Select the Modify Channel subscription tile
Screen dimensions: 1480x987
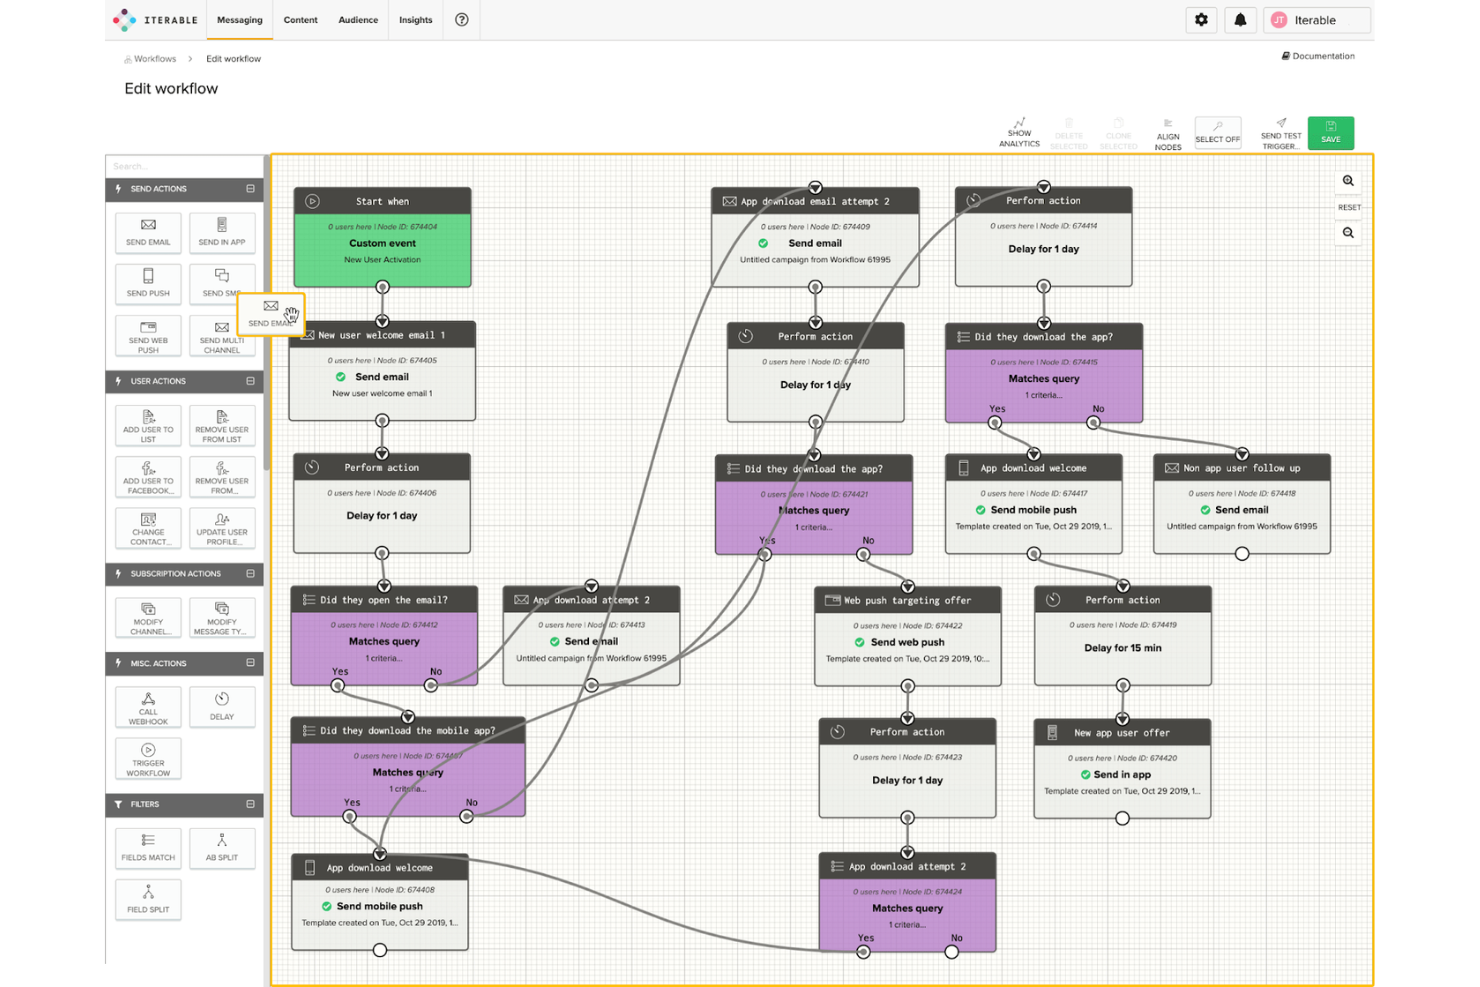(148, 618)
